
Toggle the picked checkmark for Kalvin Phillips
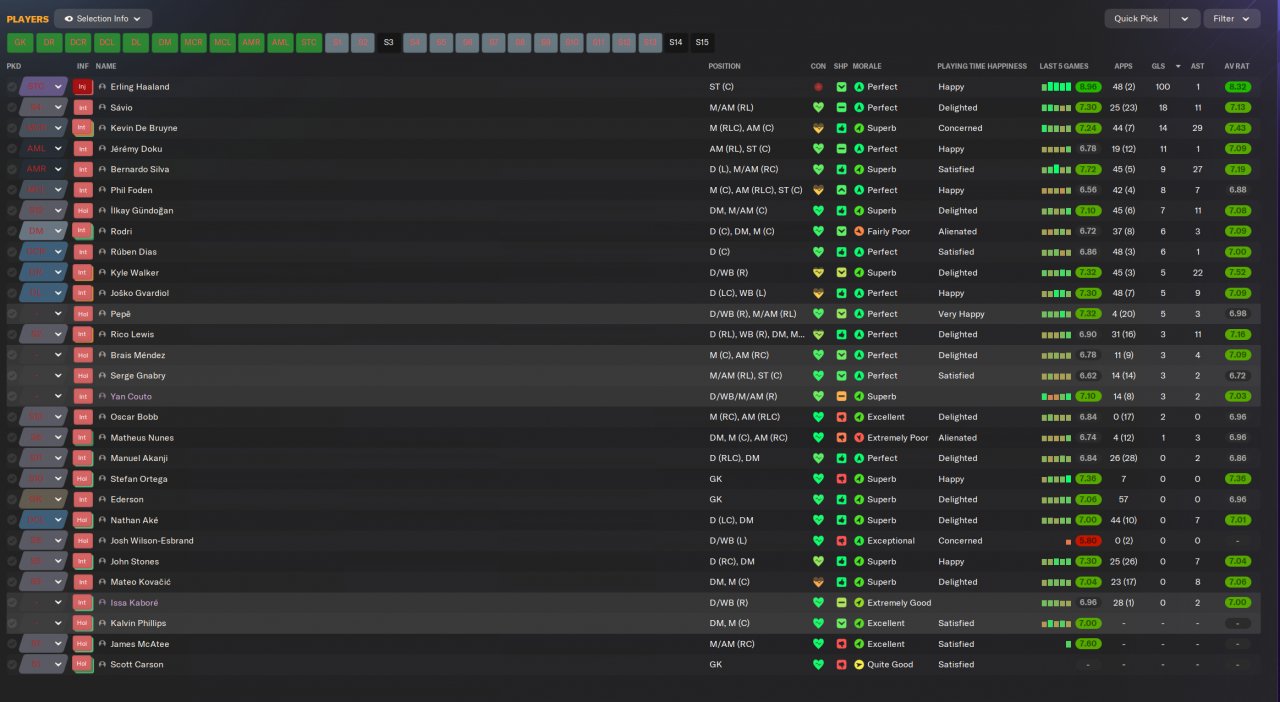[x=12, y=623]
